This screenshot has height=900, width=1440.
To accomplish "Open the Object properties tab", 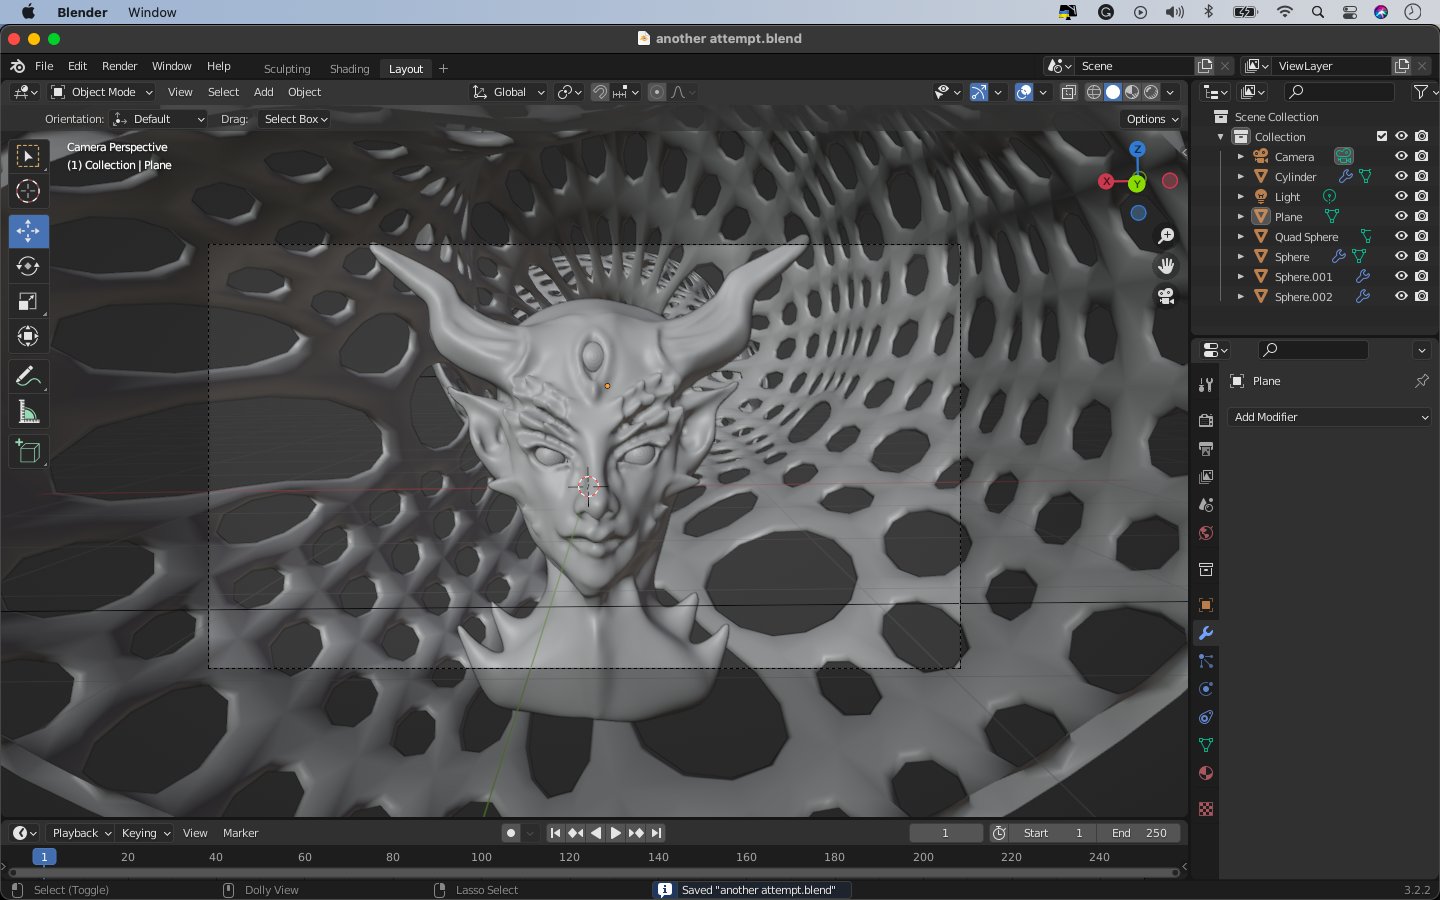I will (x=1206, y=605).
